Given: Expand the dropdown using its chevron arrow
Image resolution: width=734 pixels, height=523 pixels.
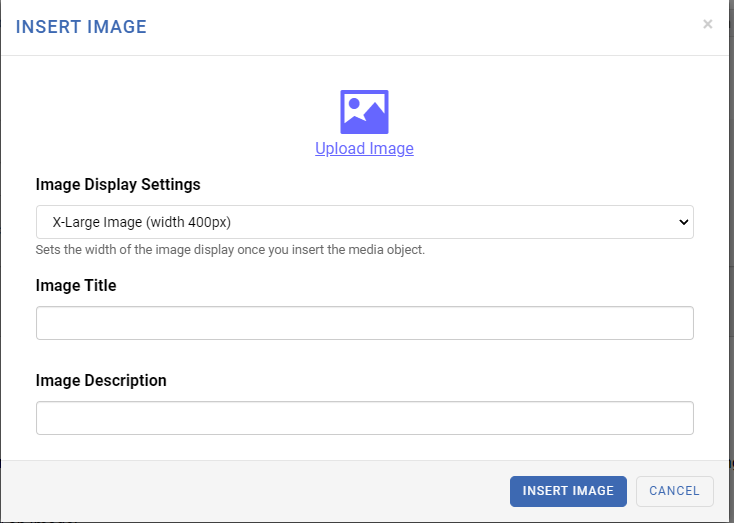Looking at the screenshot, I should [683, 222].
